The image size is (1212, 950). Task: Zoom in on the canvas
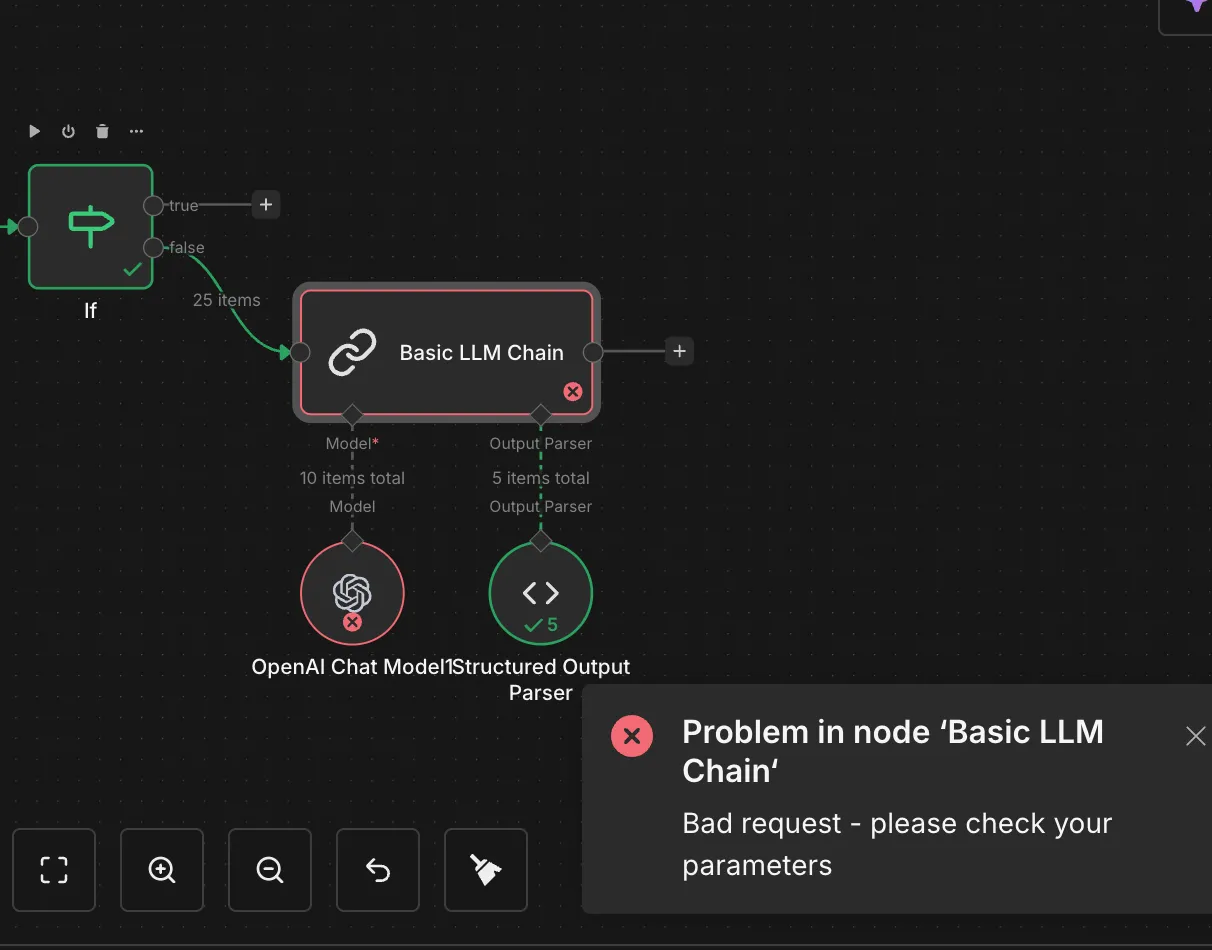tap(162, 870)
